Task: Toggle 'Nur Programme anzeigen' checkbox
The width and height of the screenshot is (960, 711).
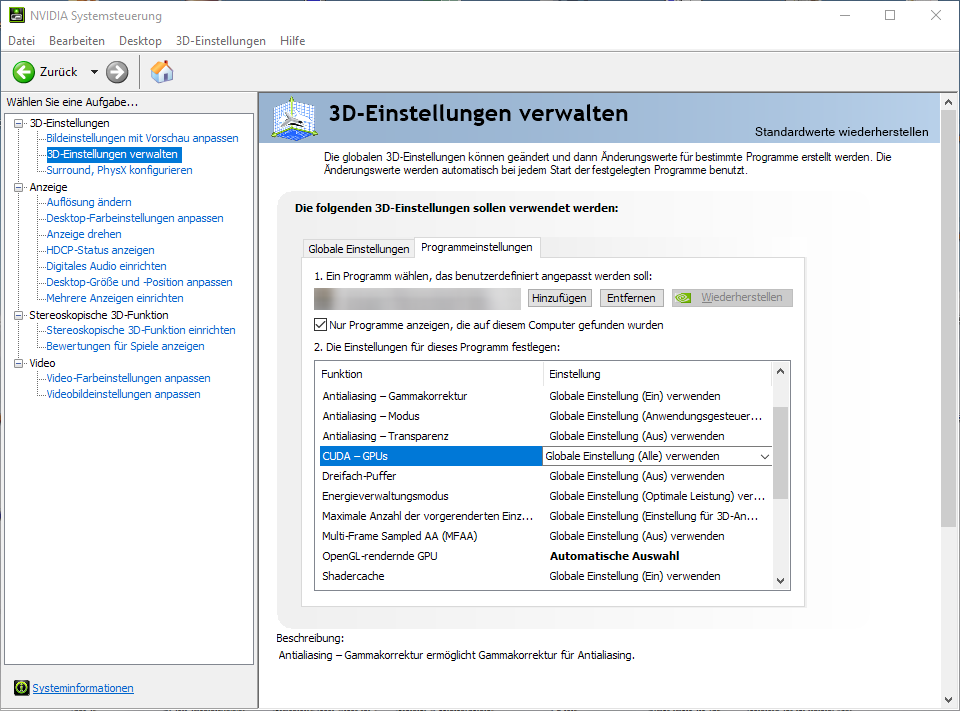Action: click(x=320, y=325)
